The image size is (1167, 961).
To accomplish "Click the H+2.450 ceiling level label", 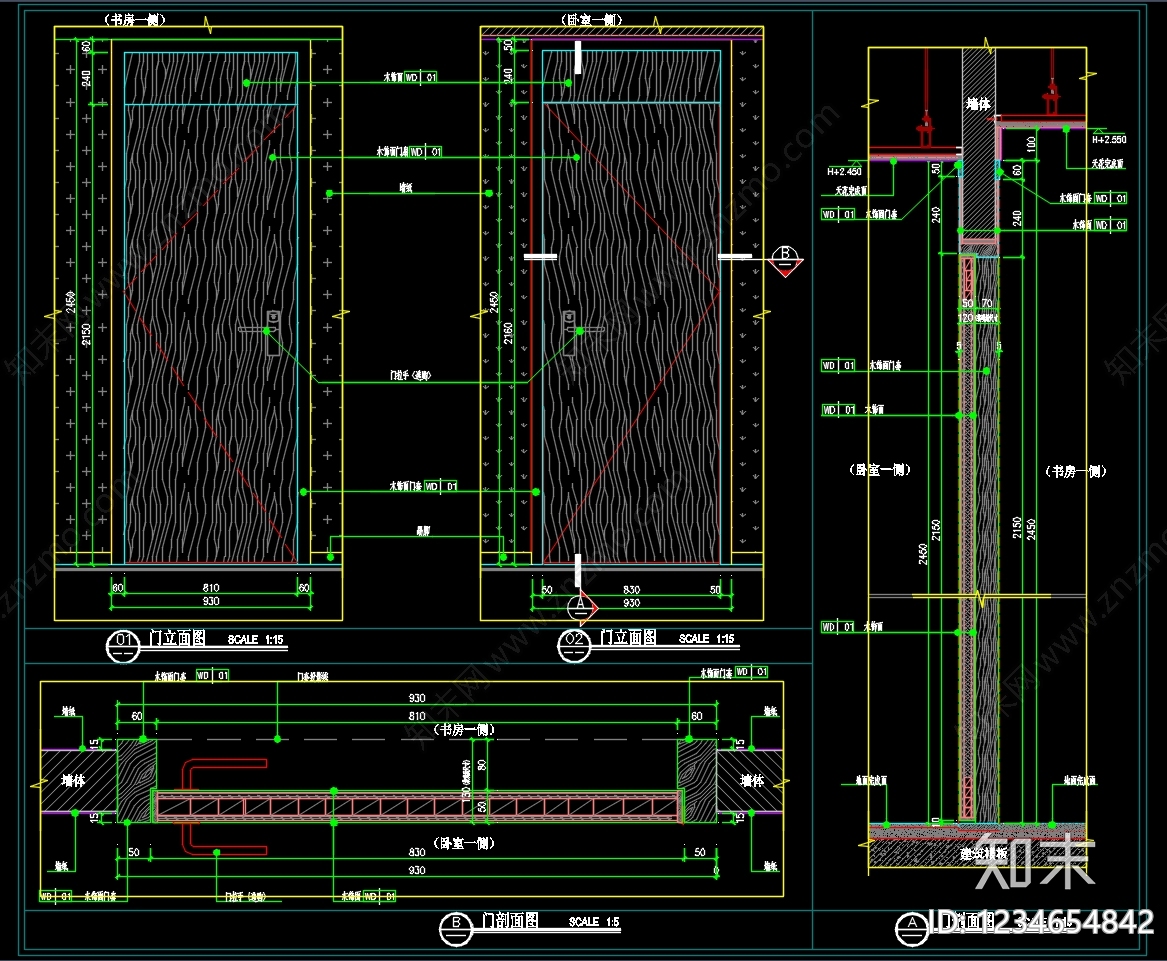I will pyautogui.click(x=844, y=171).
